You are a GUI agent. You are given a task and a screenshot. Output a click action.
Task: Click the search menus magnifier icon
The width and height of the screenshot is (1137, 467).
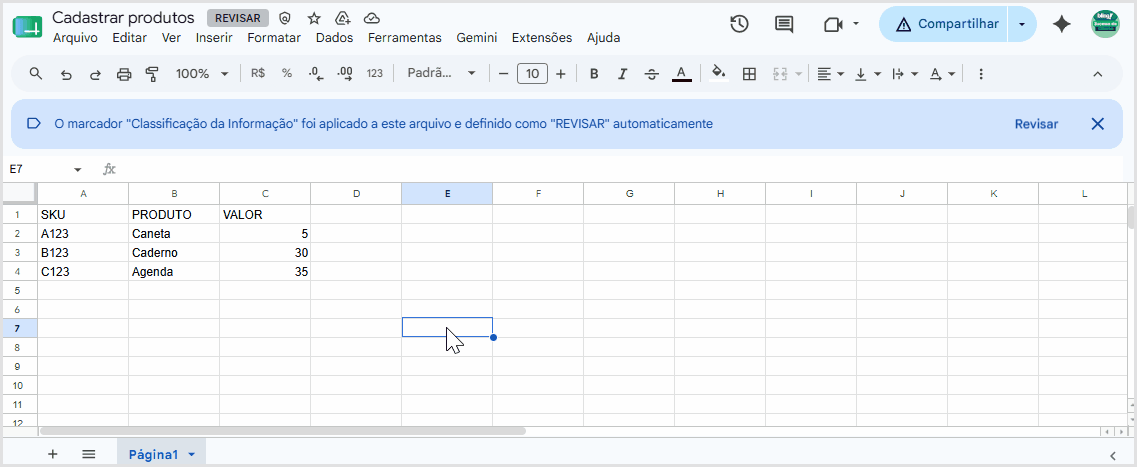click(x=36, y=73)
